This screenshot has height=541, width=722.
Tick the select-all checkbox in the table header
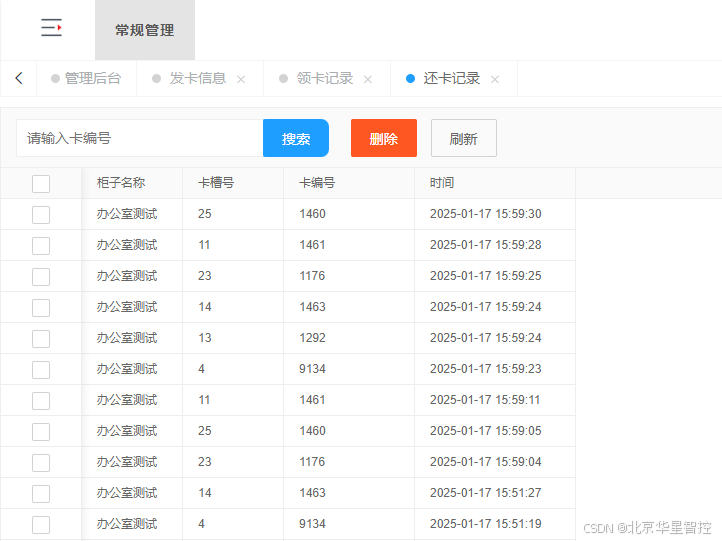coord(41,184)
